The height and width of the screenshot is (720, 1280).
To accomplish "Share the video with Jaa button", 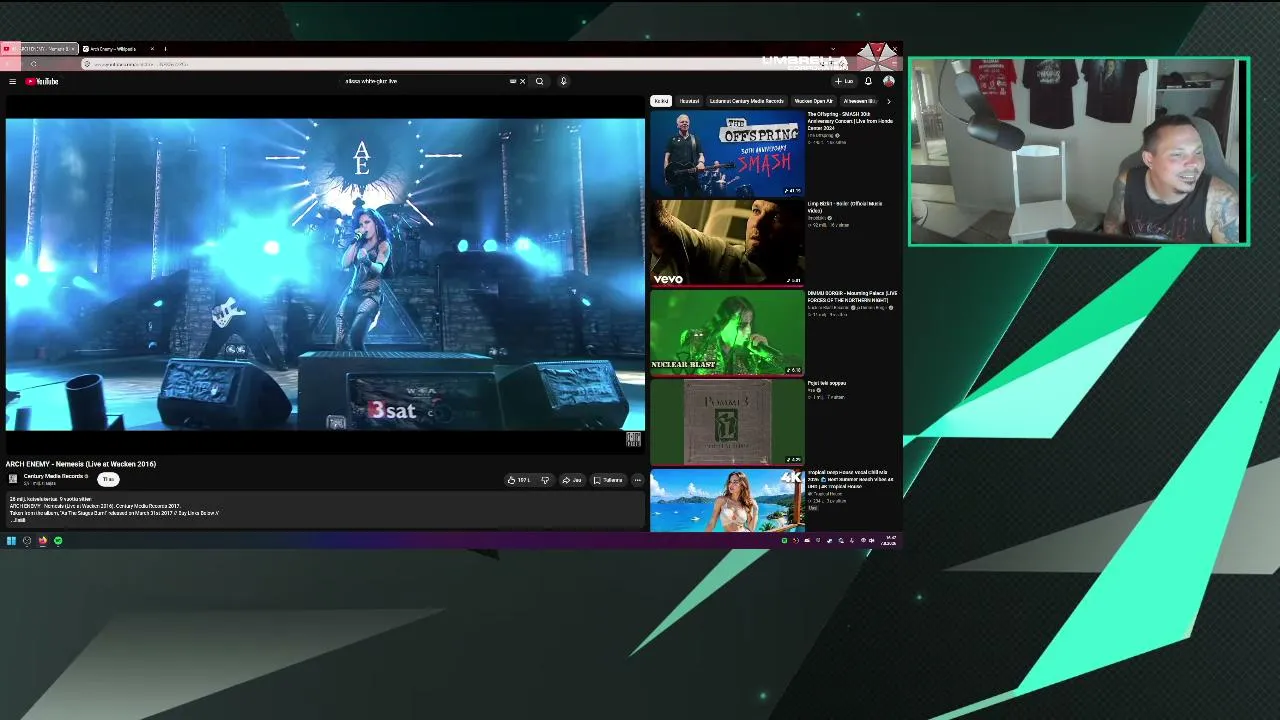I will point(572,480).
